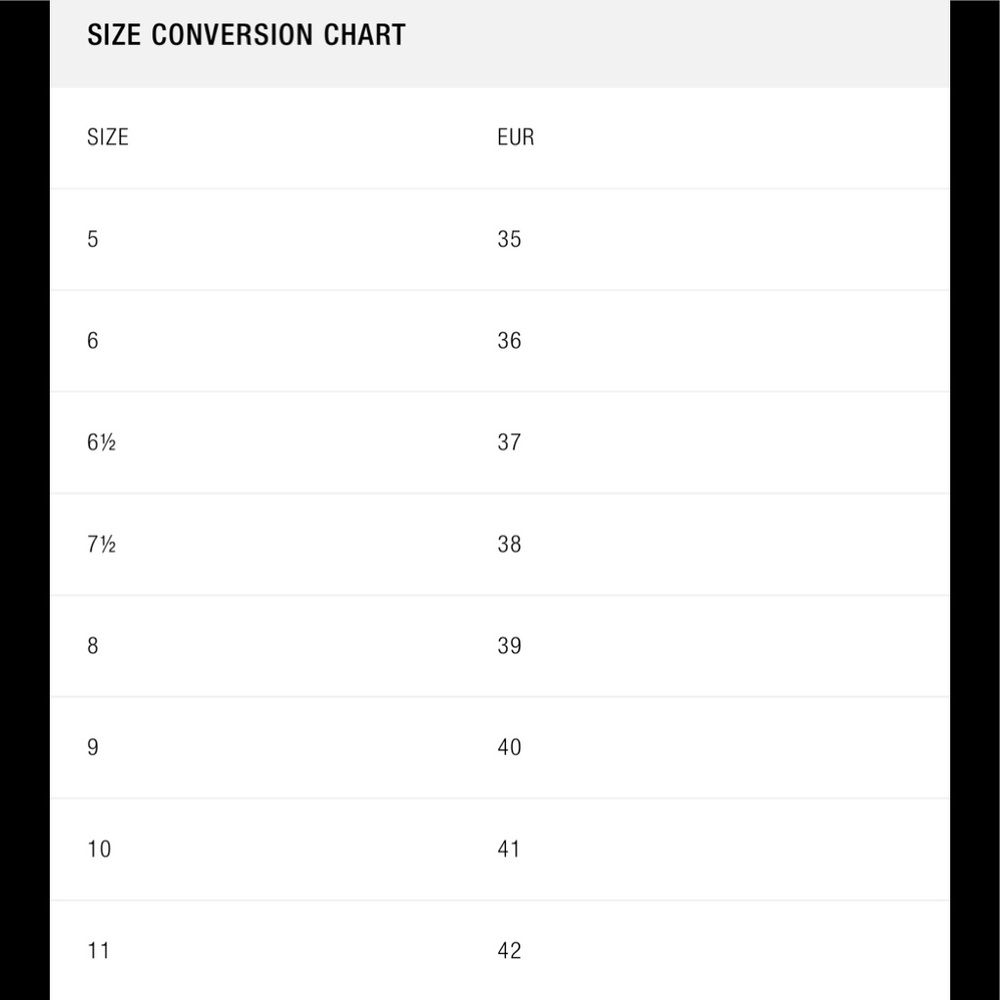
Task: Click size 10 cell
Action: click(99, 849)
